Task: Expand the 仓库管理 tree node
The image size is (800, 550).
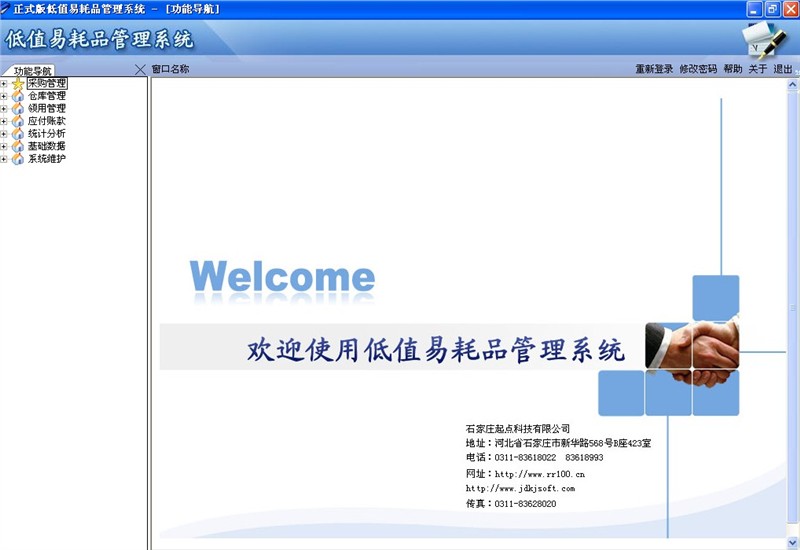Action: click(x=4, y=96)
